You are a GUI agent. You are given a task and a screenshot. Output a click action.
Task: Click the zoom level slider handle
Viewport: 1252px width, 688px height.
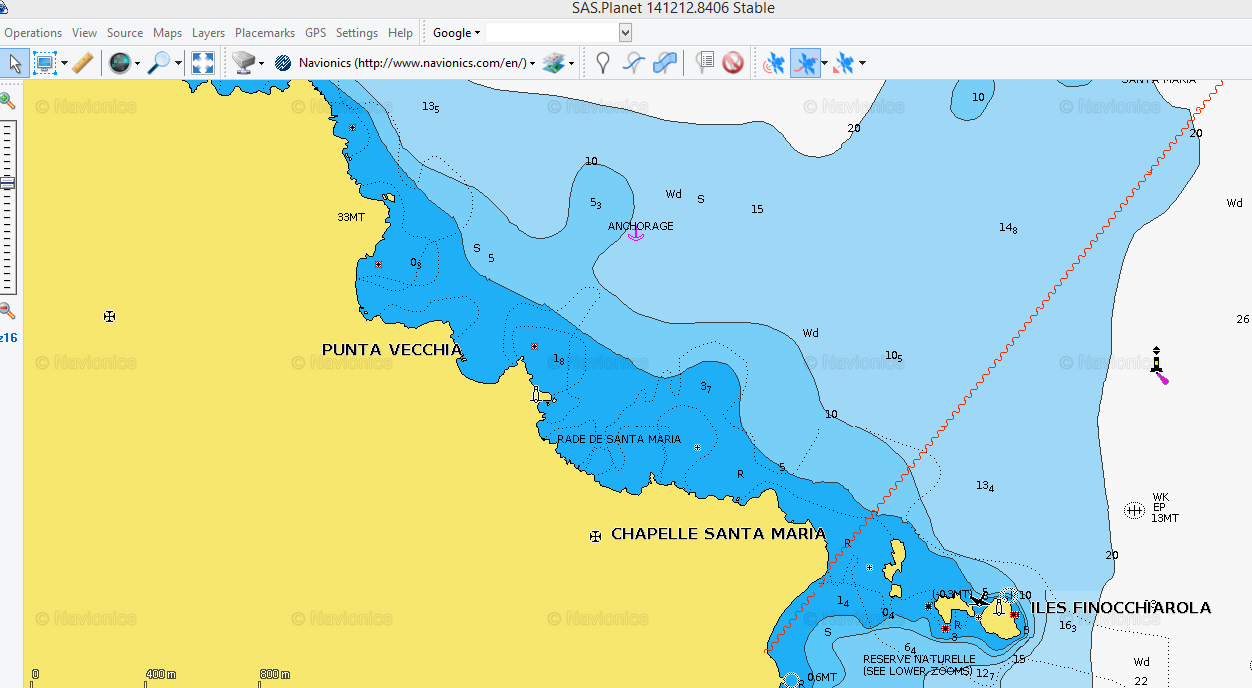(x=7, y=182)
